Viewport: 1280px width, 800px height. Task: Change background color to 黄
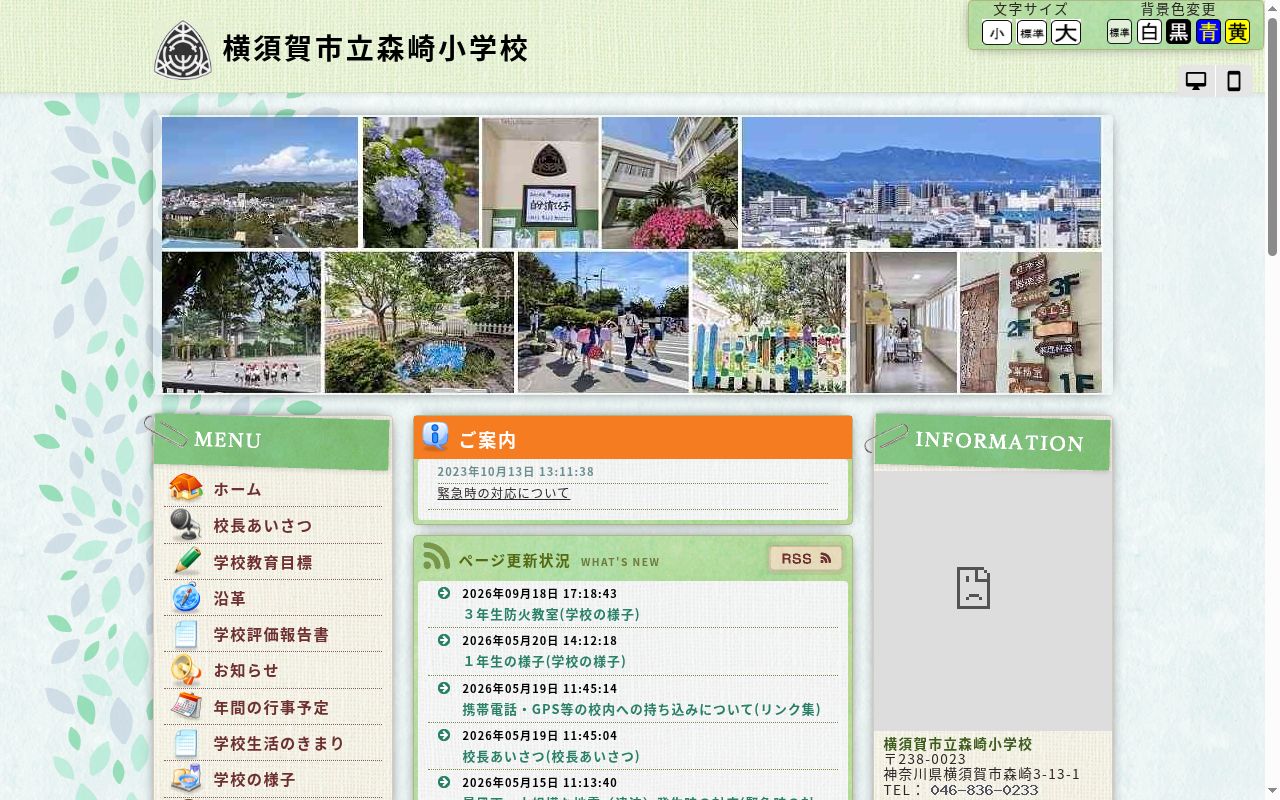[x=1237, y=32]
